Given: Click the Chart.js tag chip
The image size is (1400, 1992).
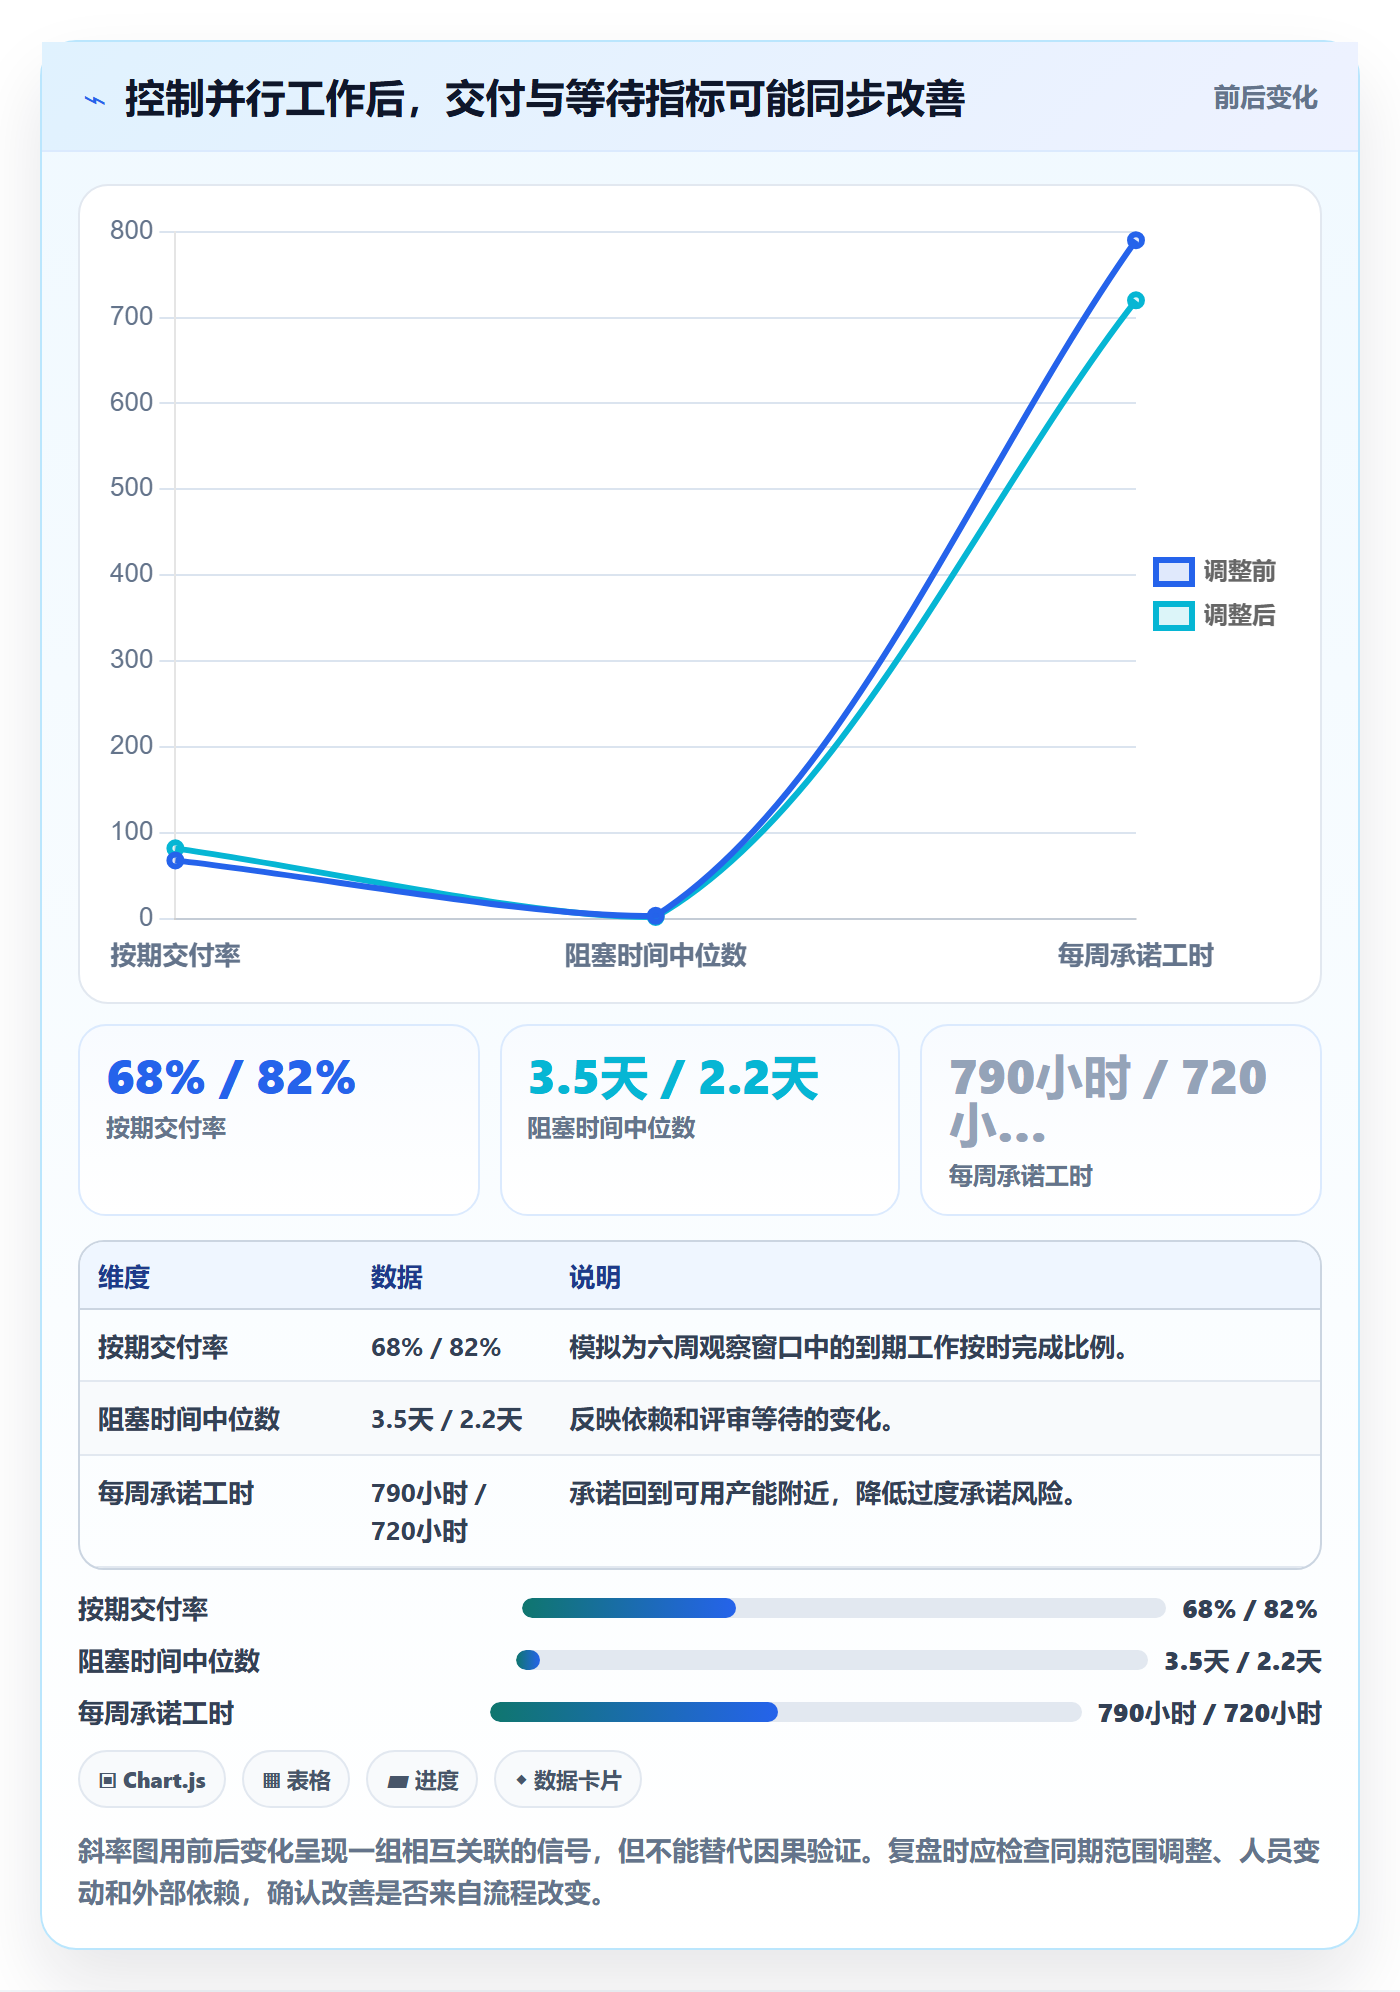Looking at the screenshot, I should coord(152,1780).
